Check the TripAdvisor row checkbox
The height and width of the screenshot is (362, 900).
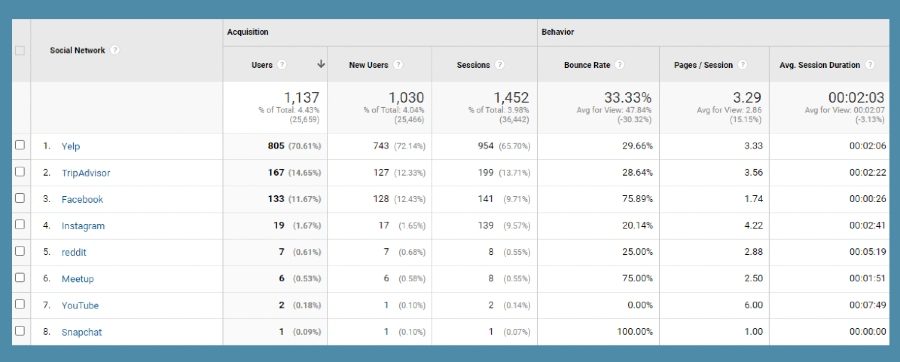pos(20,172)
